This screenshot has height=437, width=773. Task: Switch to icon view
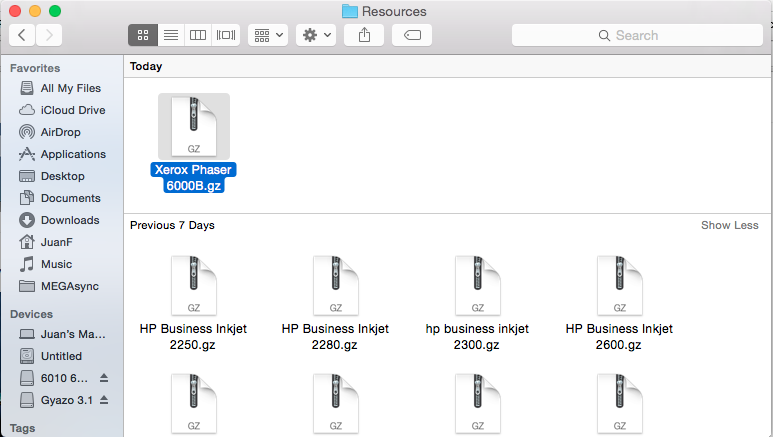143,35
